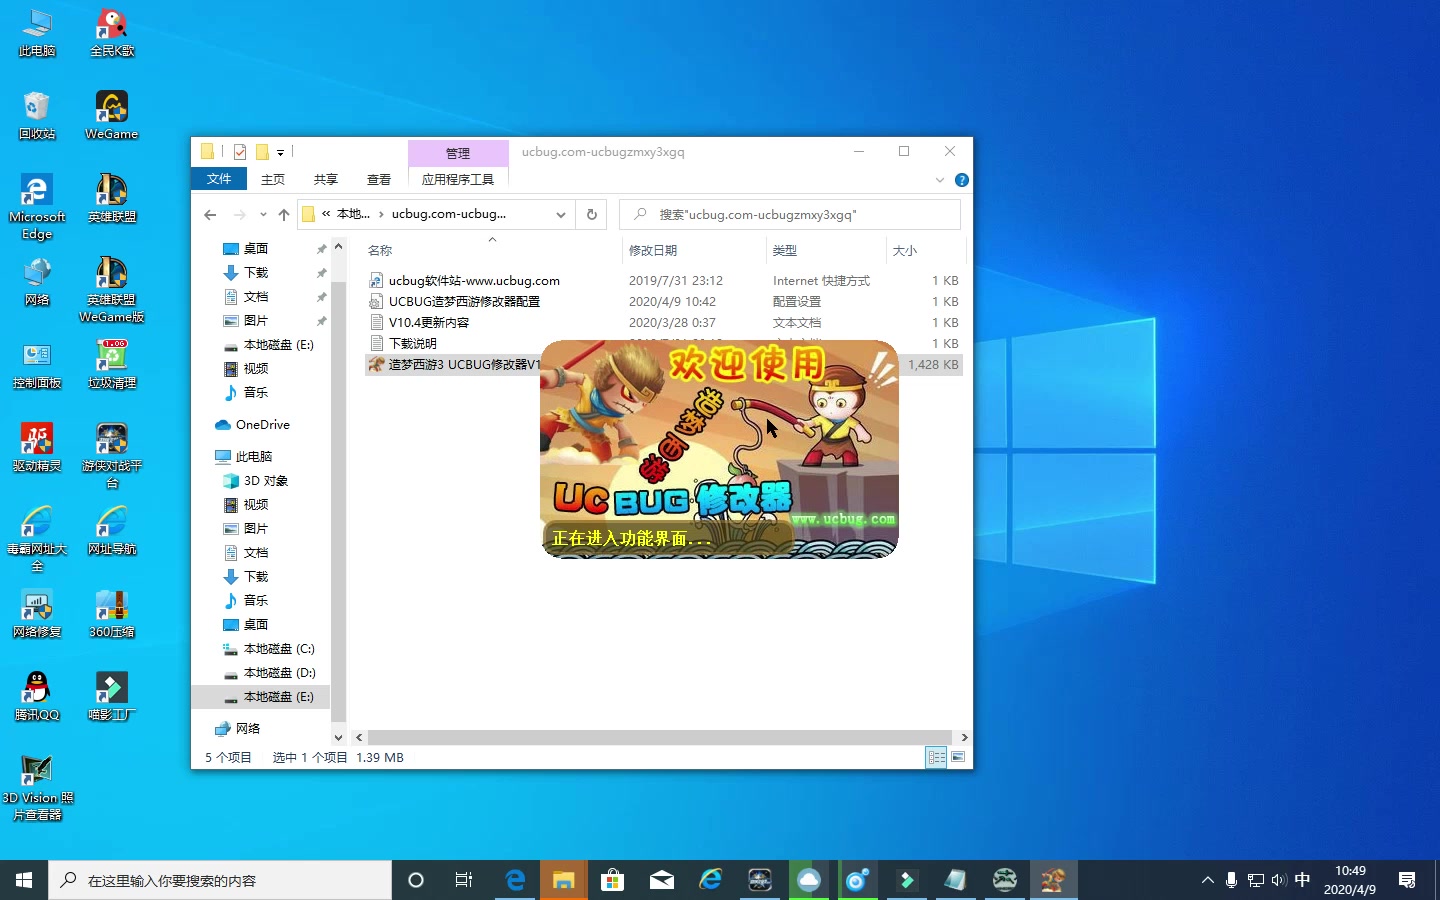
Task: Open Task View on taskbar
Action: tap(464, 880)
